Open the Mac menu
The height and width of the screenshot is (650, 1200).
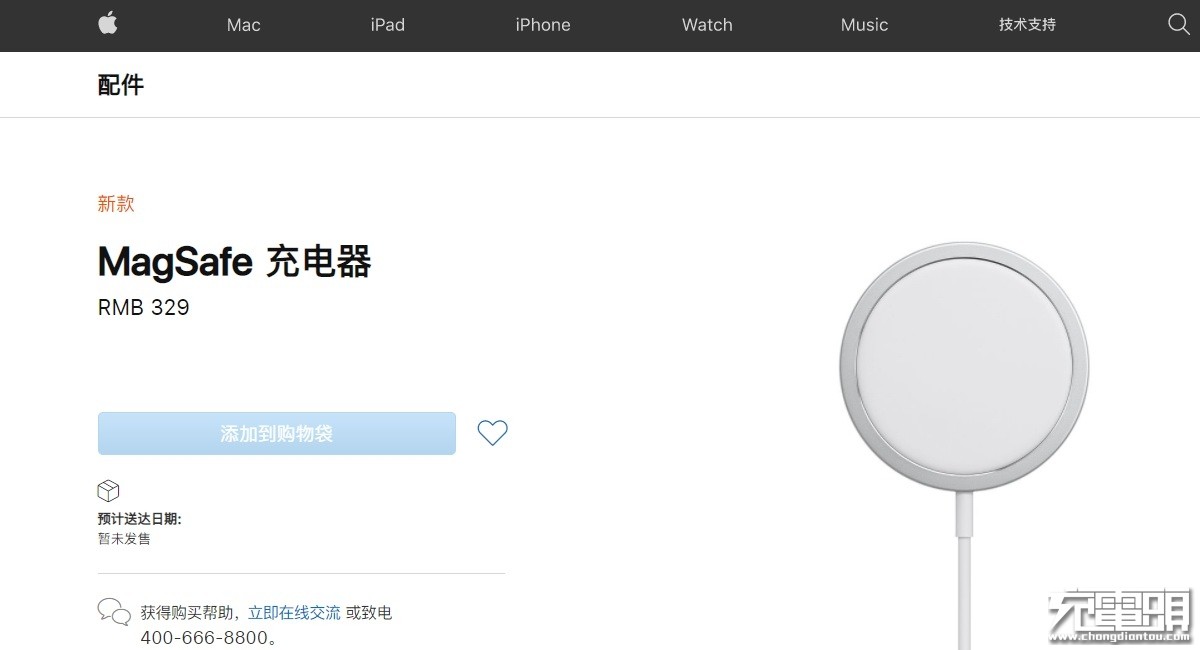point(243,25)
